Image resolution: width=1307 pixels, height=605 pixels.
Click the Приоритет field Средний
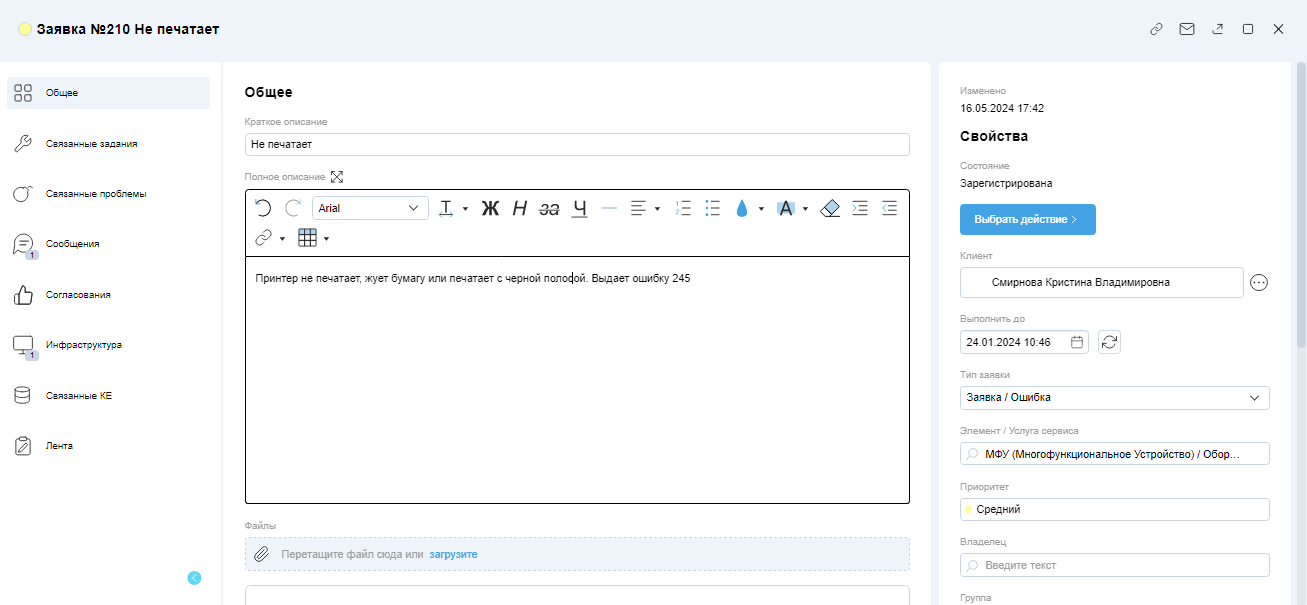point(1115,509)
